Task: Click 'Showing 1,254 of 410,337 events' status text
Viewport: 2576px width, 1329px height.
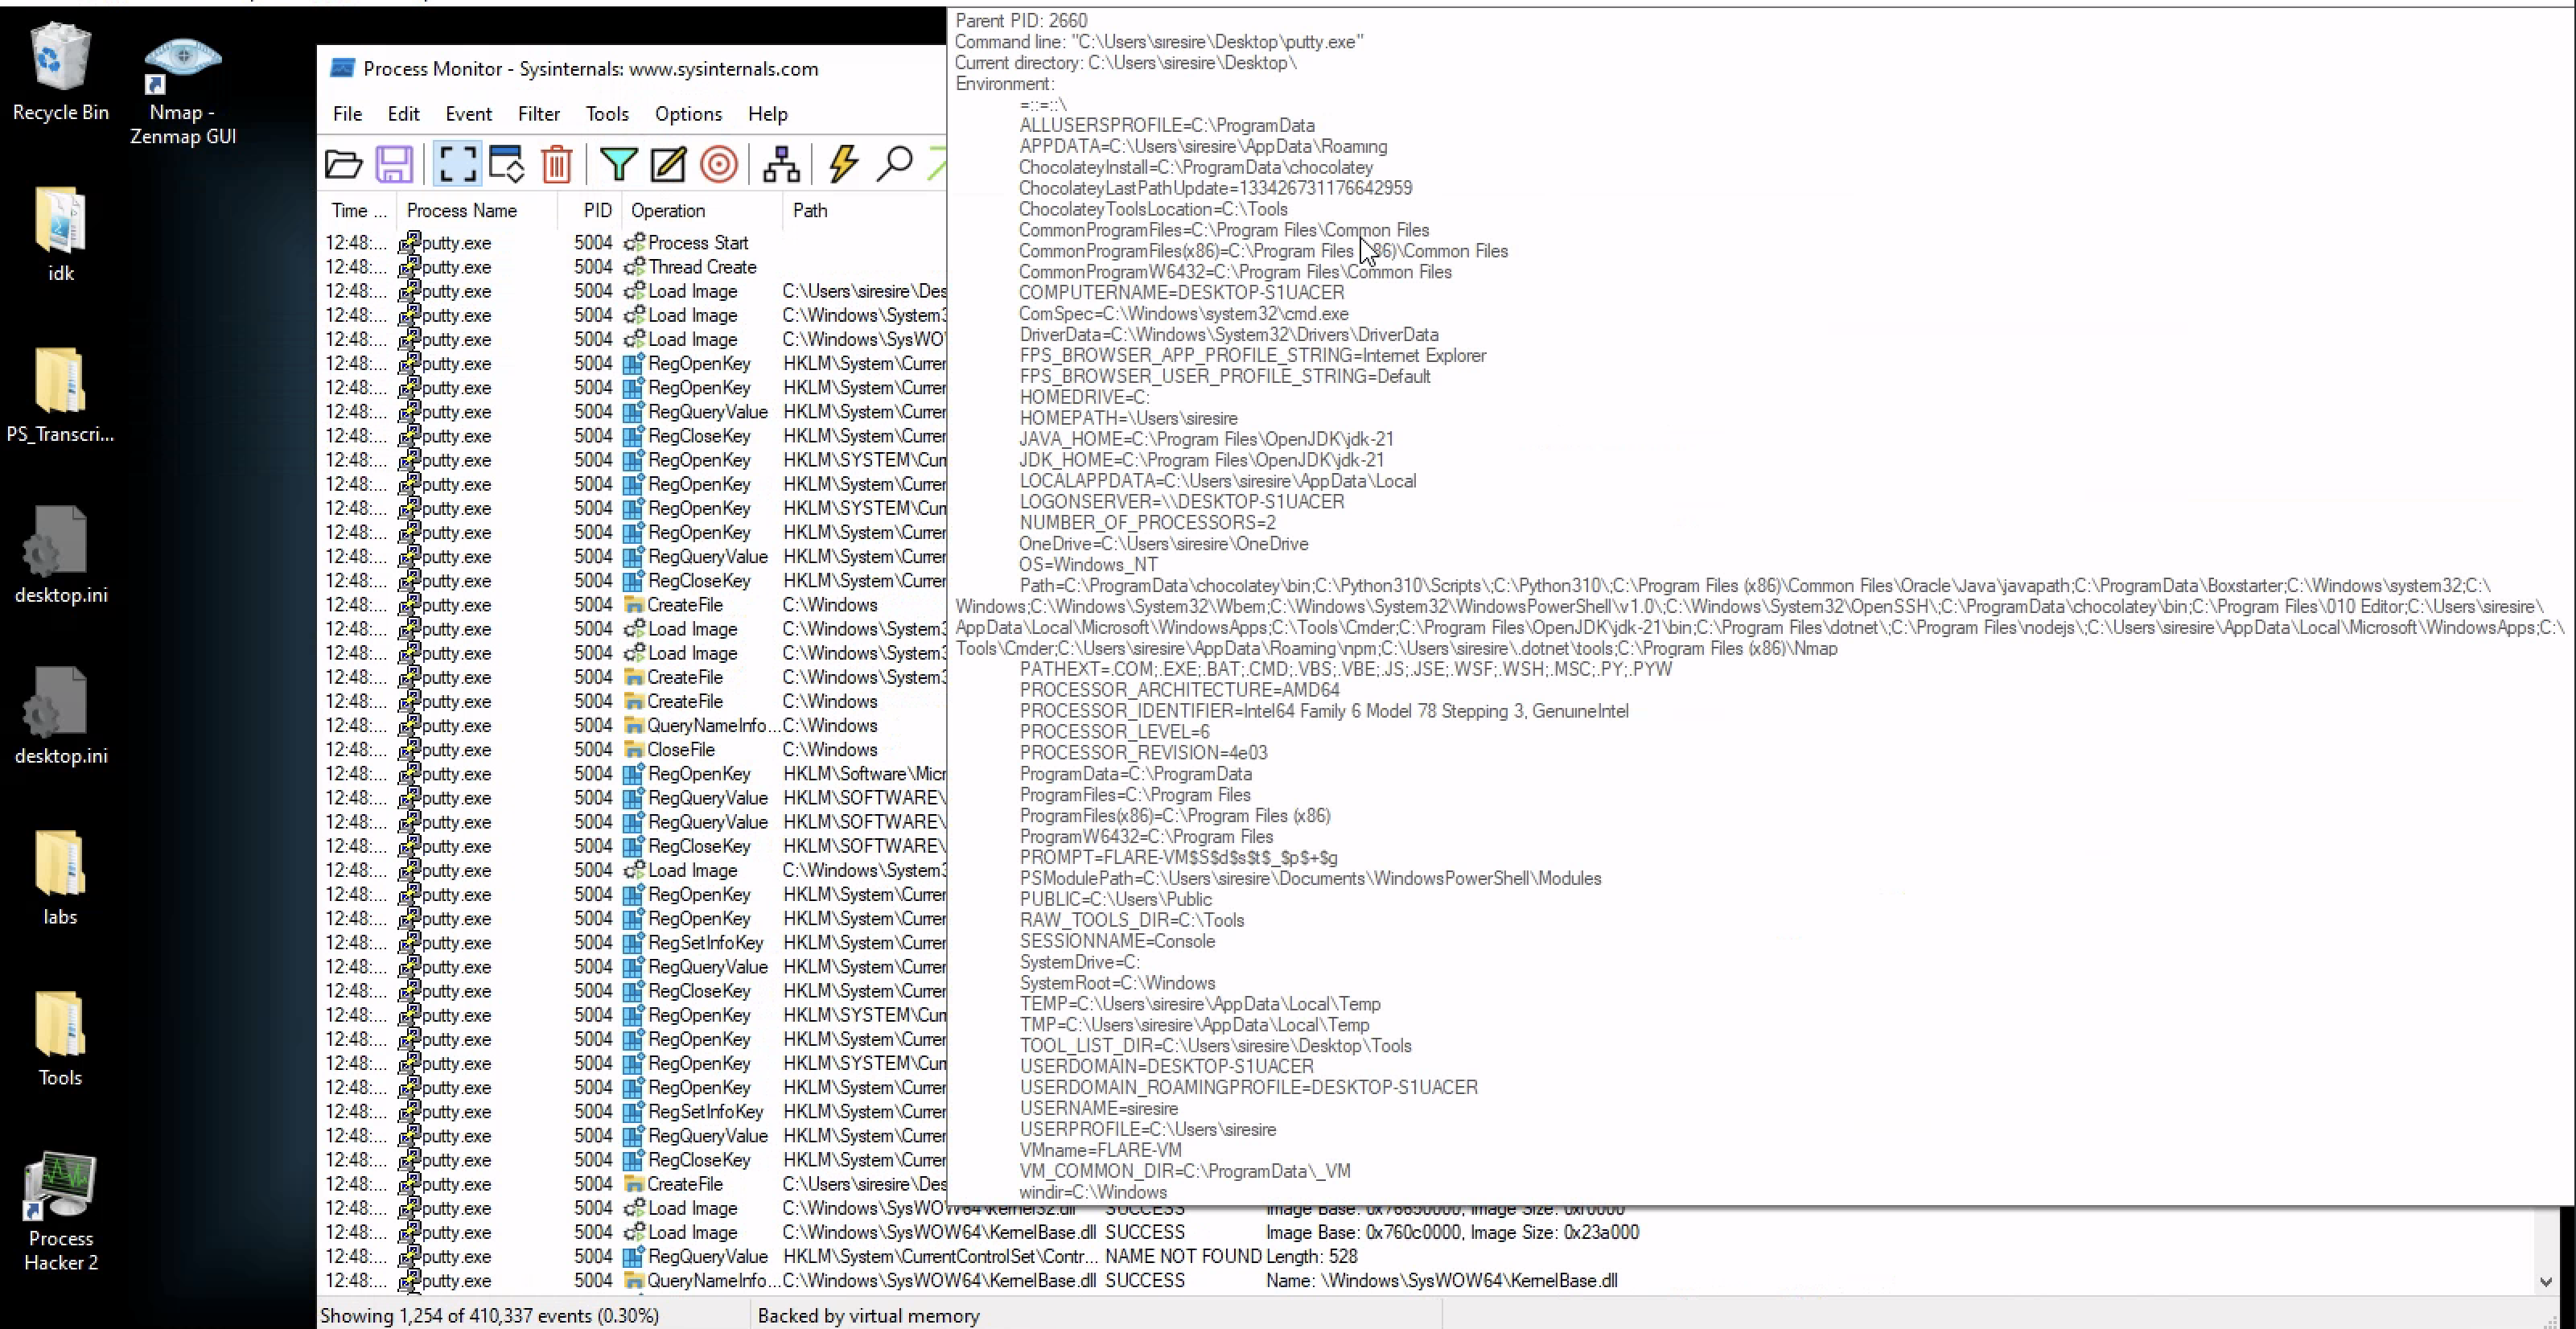Action: click(x=489, y=1316)
